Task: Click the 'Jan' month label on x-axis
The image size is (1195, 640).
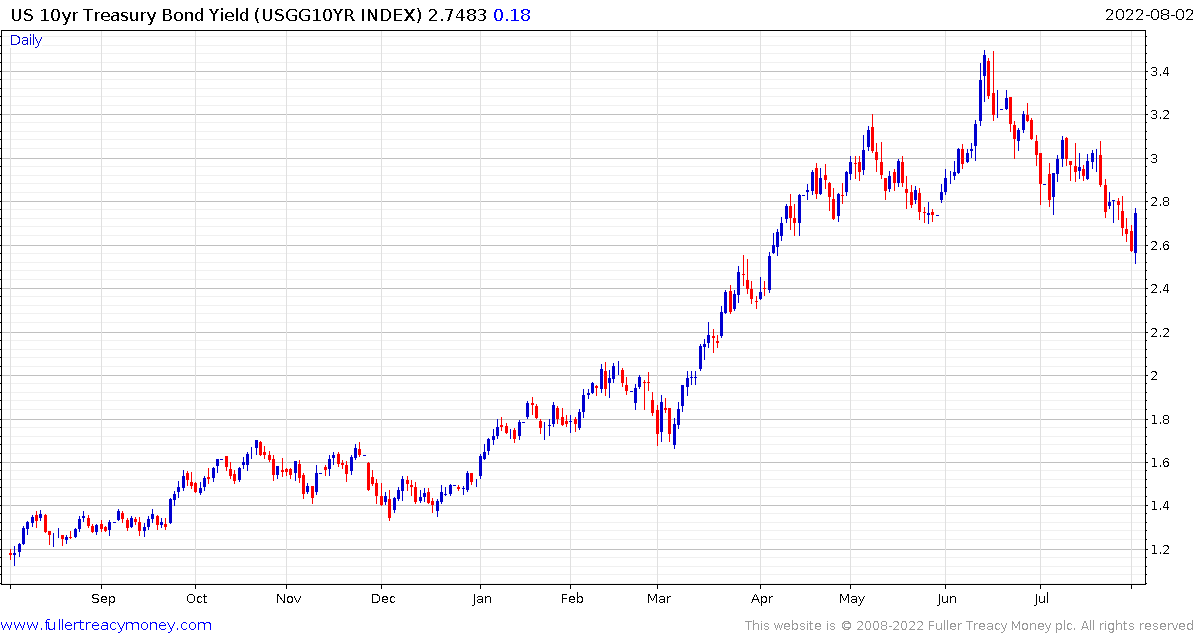Action: coord(480,598)
